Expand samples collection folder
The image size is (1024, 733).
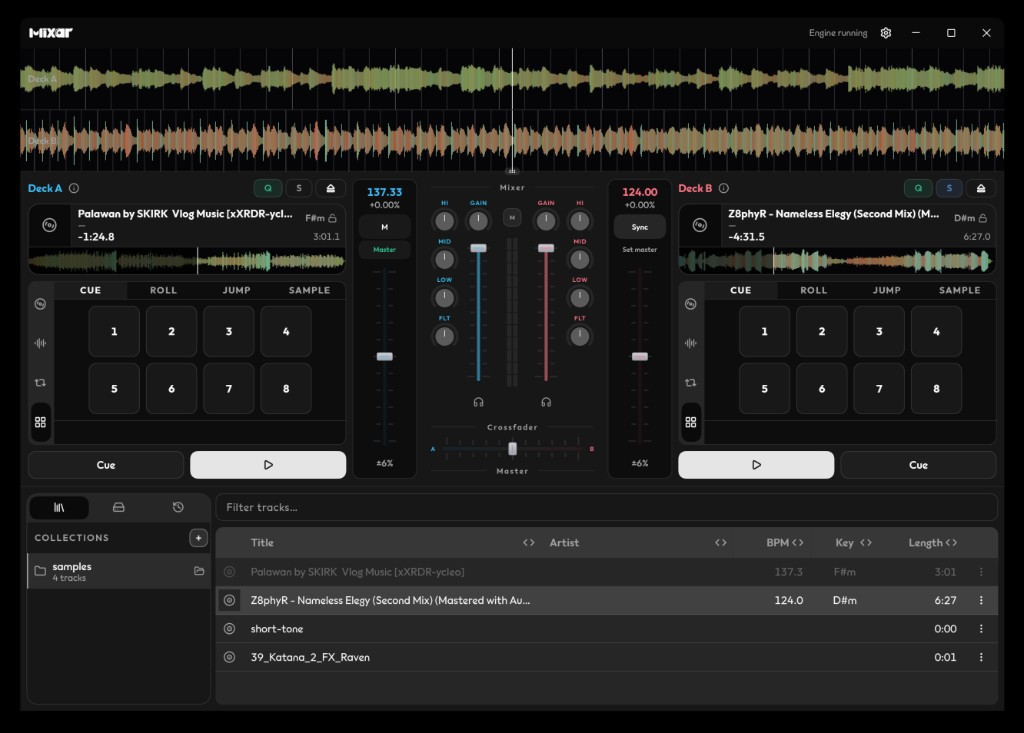tap(40, 571)
